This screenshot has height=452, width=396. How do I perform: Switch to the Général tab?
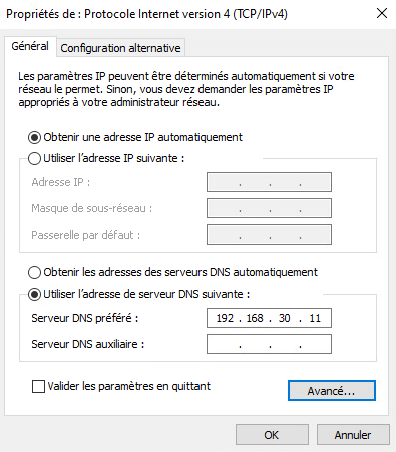[x=30, y=46]
